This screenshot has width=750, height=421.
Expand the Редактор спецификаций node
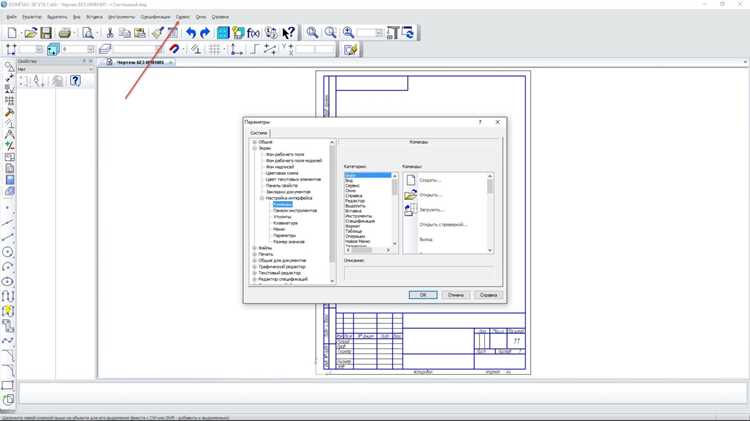coord(255,279)
